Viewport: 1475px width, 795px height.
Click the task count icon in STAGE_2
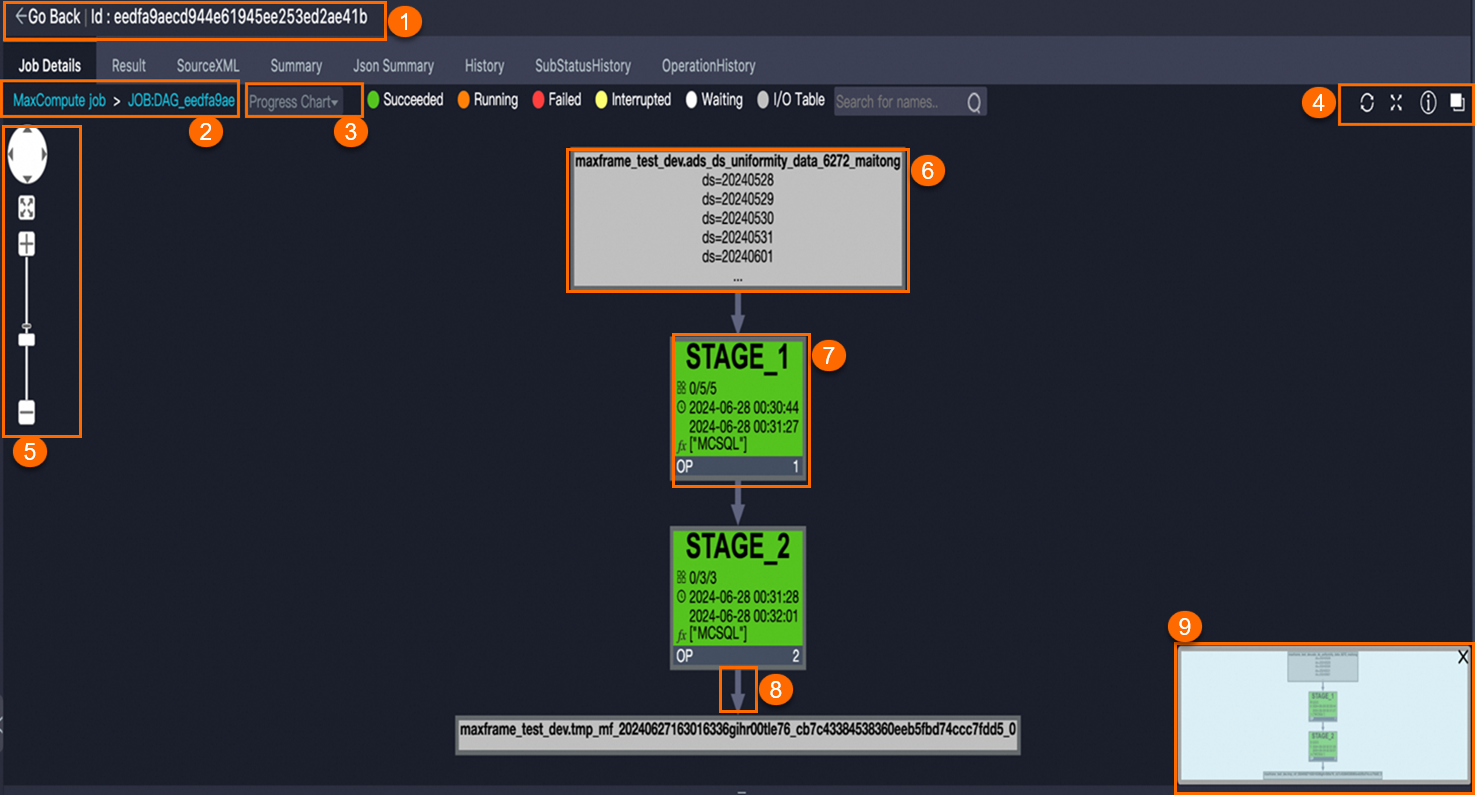click(x=681, y=578)
